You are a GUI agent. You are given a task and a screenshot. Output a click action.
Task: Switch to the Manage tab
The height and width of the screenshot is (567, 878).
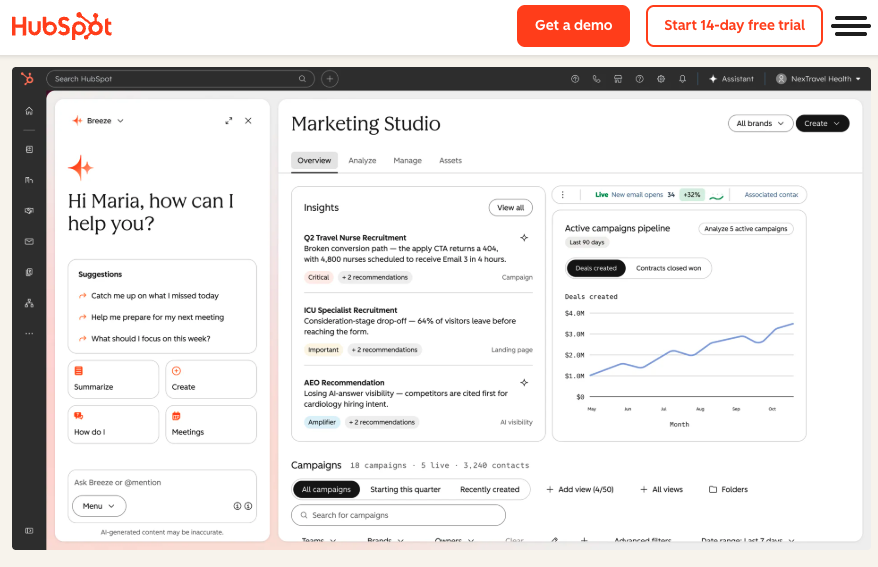click(408, 161)
